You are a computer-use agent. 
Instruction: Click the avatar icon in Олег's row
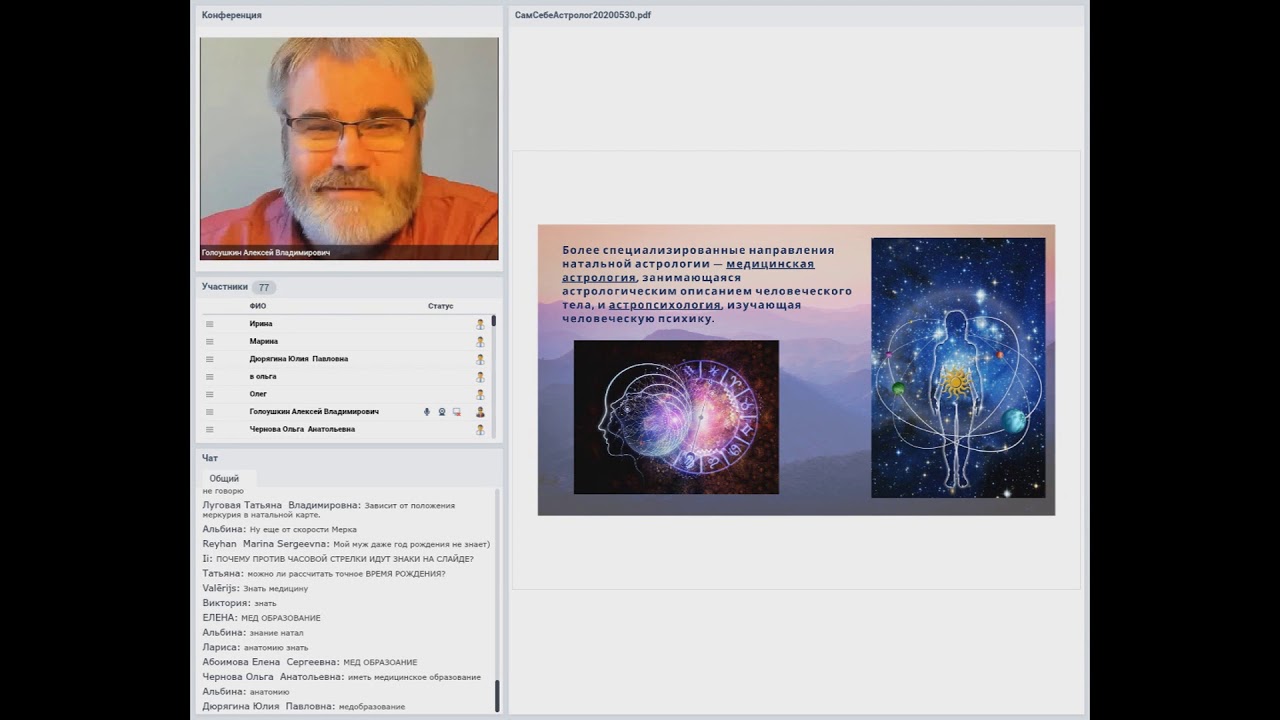click(x=480, y=394)
